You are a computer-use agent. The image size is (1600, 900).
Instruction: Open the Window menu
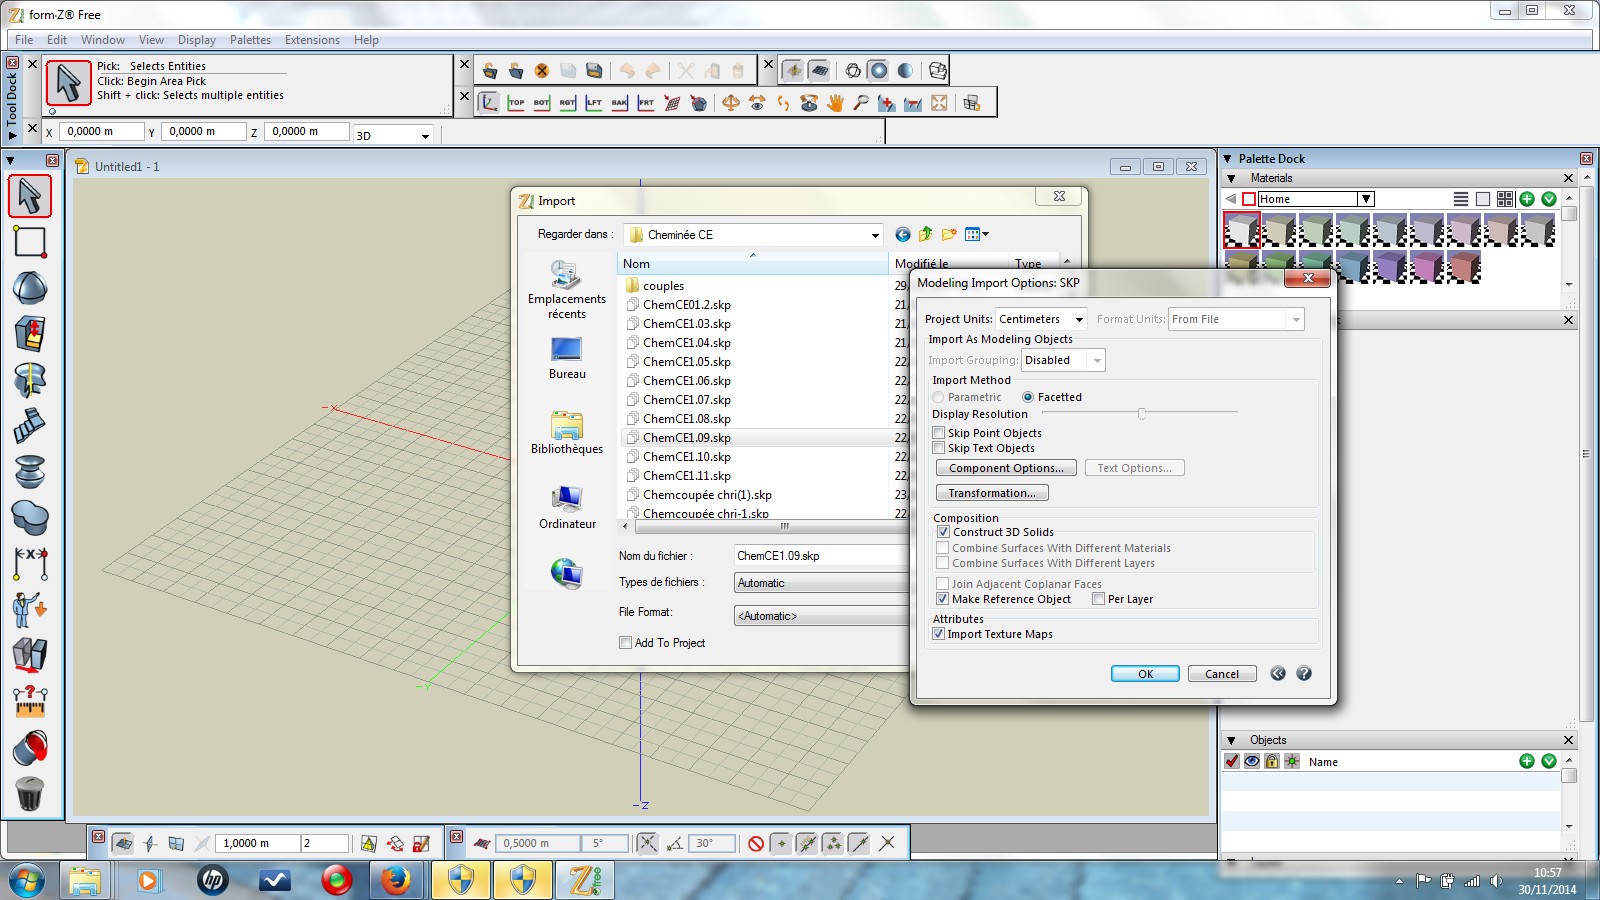[103, 40]
